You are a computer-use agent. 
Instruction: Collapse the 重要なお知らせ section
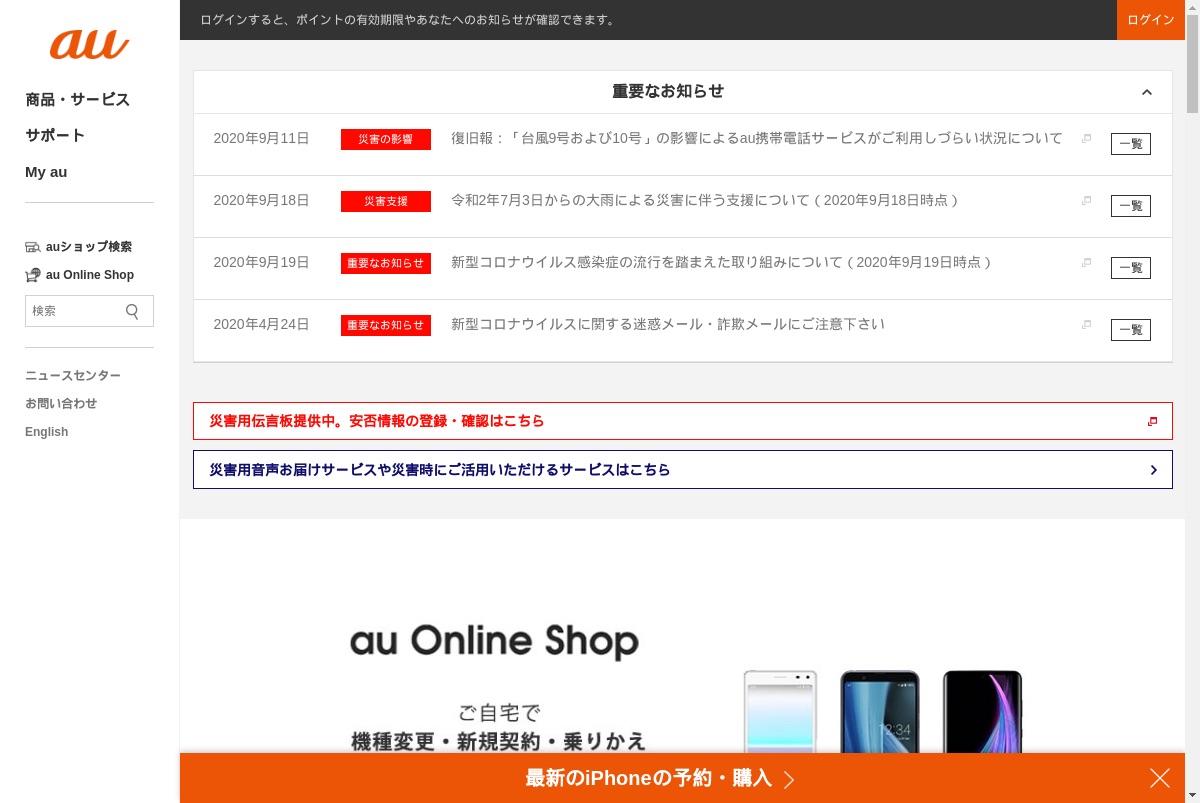click(1147, 92)
